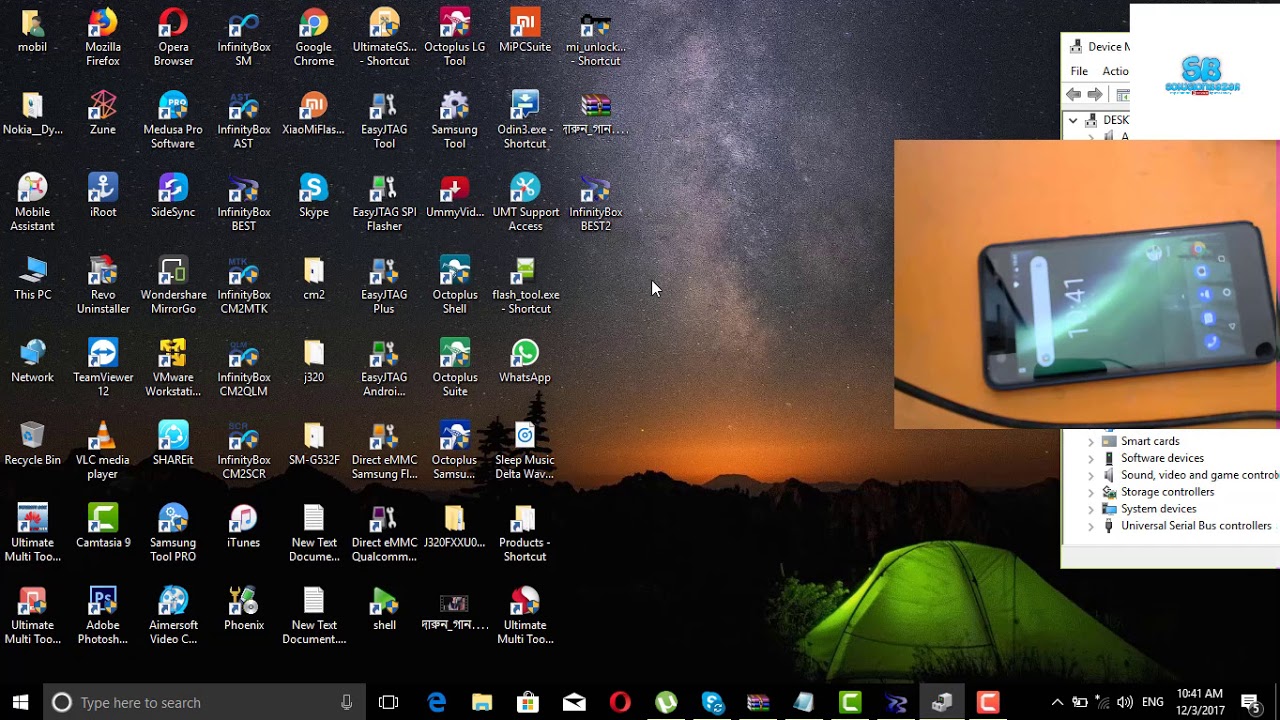
Task: Open the iRoot desktop icon
Action: pyautogui.click(x=103, y=196)
